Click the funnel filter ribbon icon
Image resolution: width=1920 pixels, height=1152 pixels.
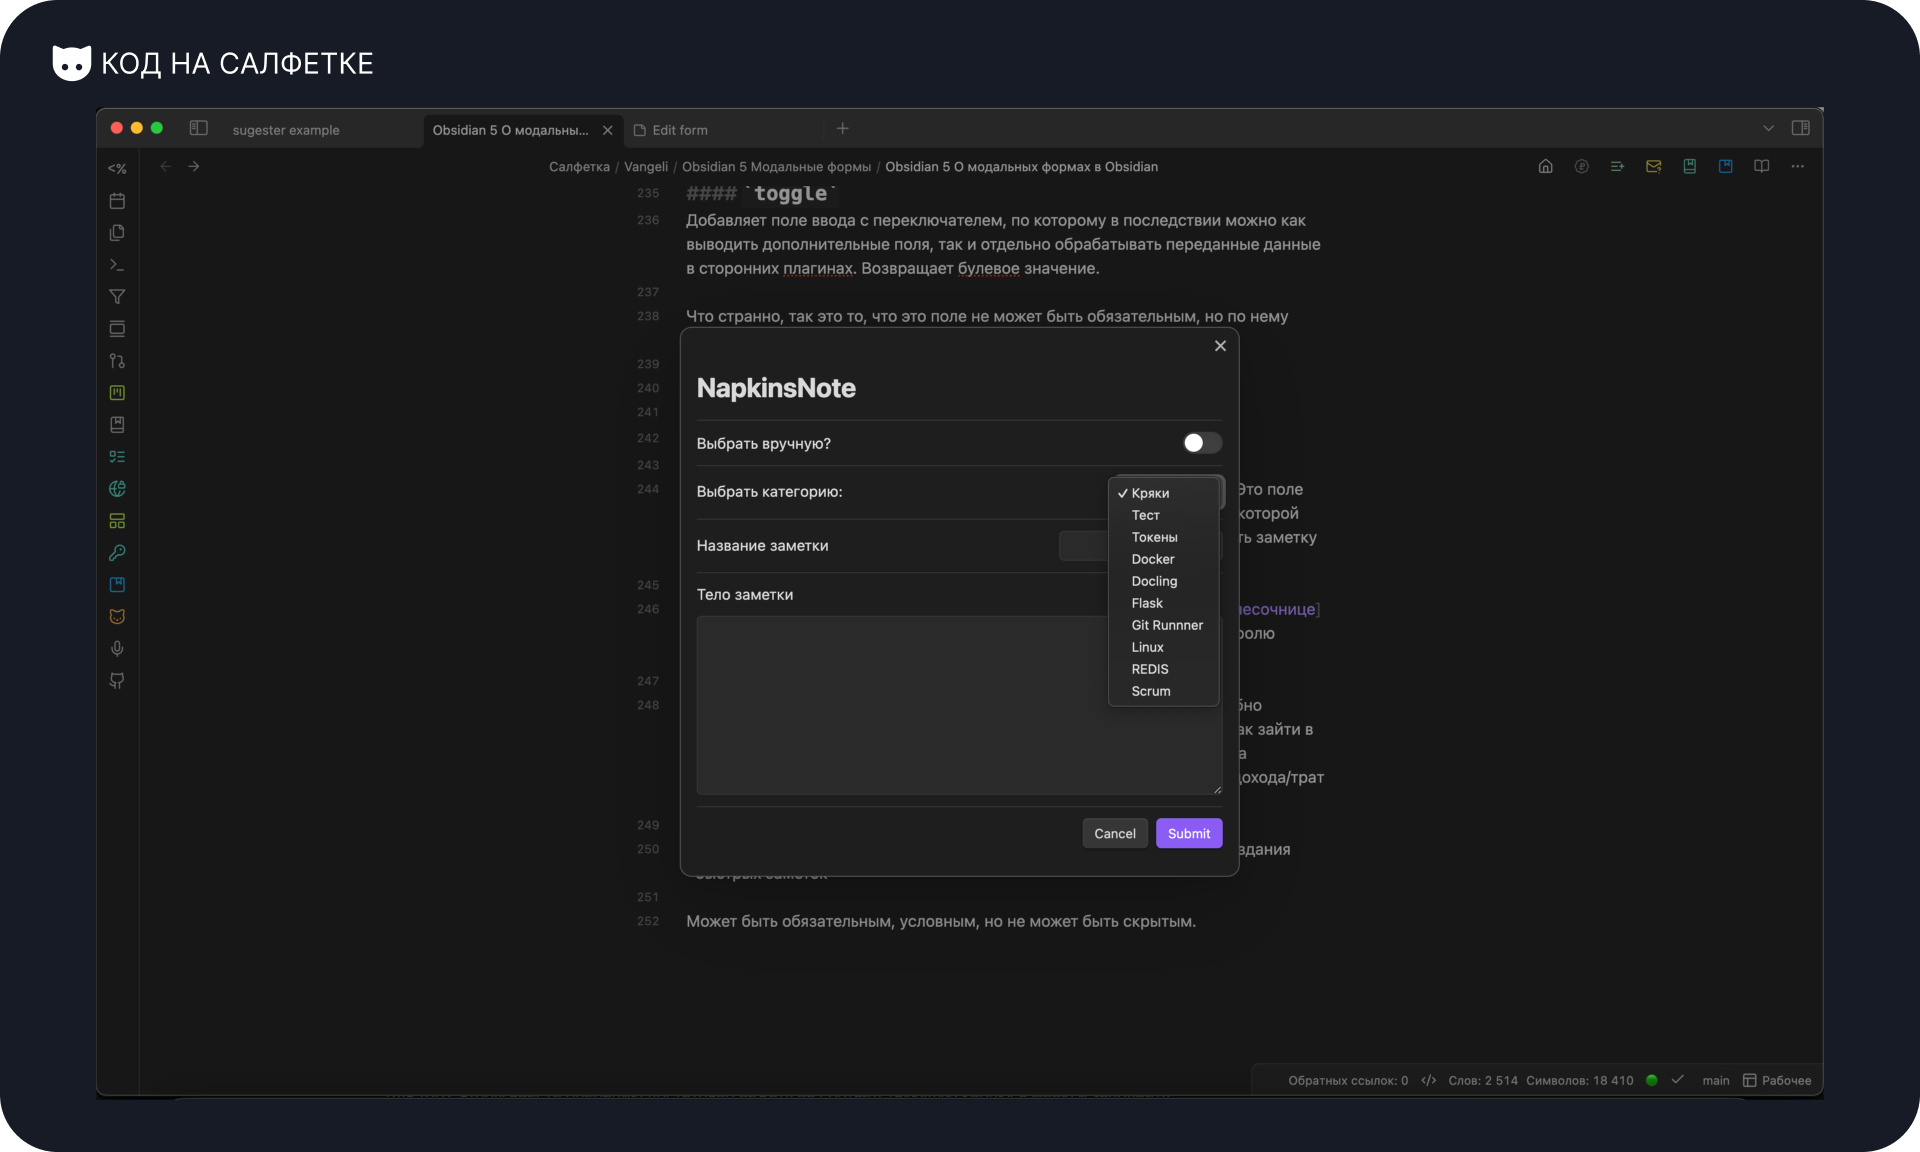(x=117, y=297)
